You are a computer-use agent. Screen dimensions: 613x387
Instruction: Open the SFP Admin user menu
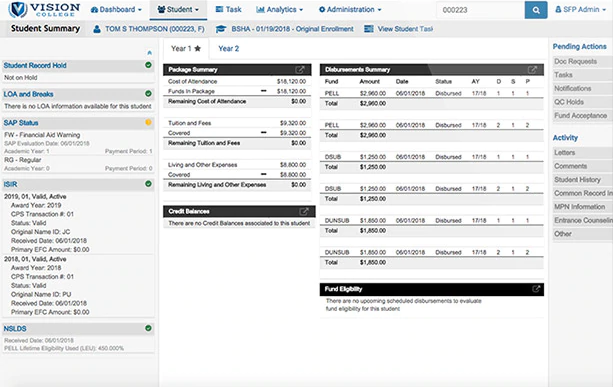(x=581, y=9)
